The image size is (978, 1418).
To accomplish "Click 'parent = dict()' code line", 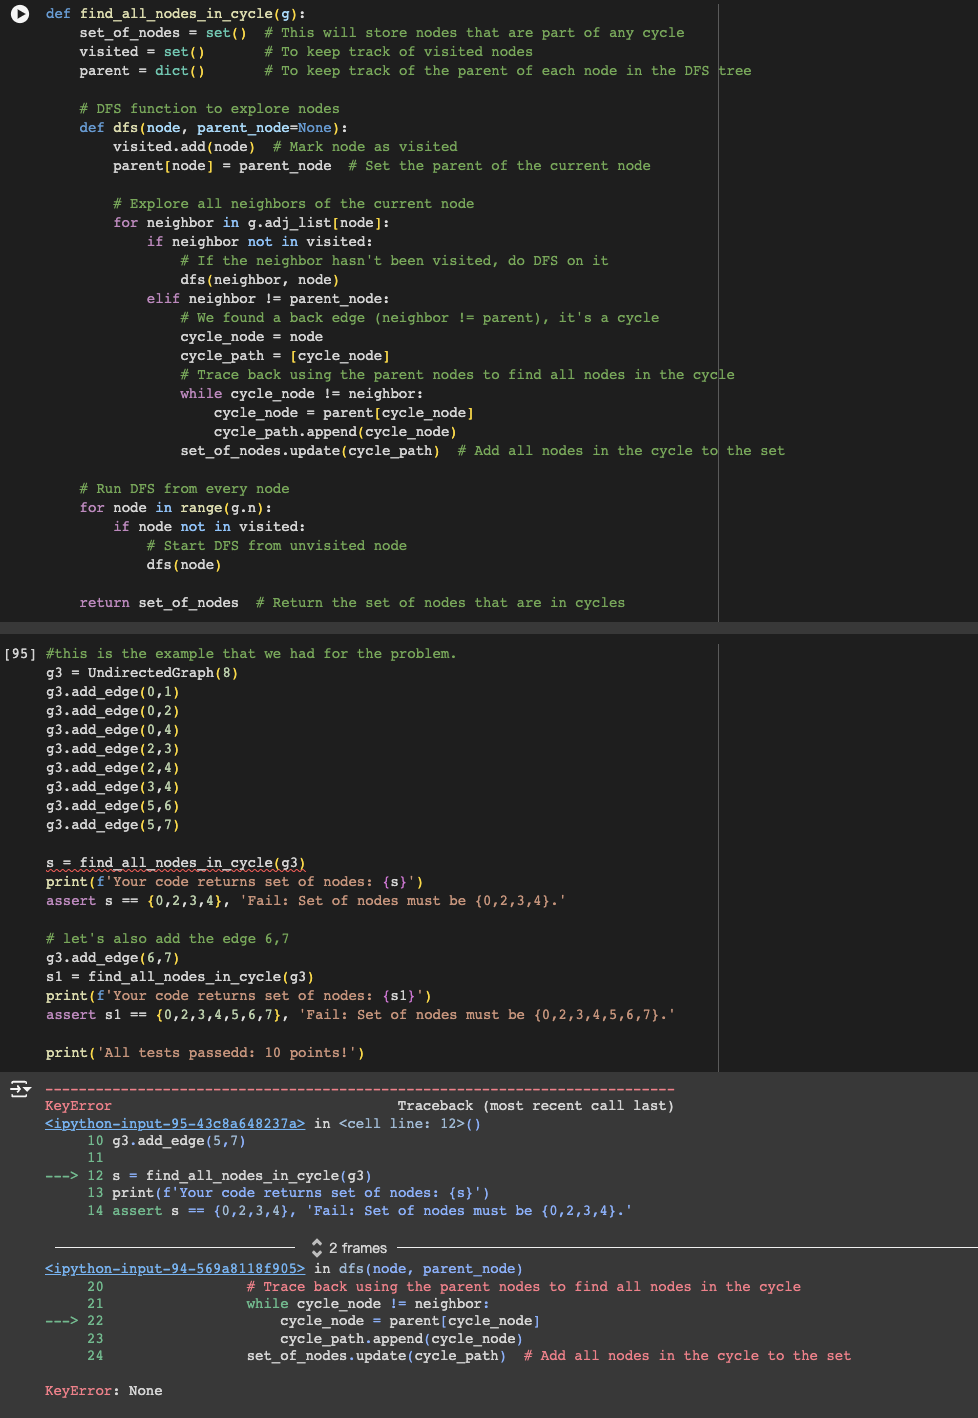I will [x=142, y=71].
